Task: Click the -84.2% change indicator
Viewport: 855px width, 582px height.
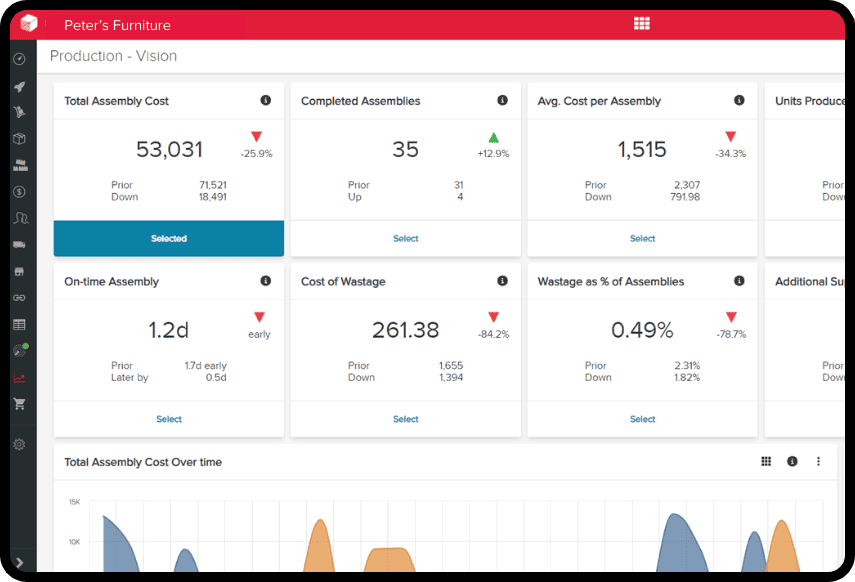Action: pyautogui.click(x=493, y=334)
